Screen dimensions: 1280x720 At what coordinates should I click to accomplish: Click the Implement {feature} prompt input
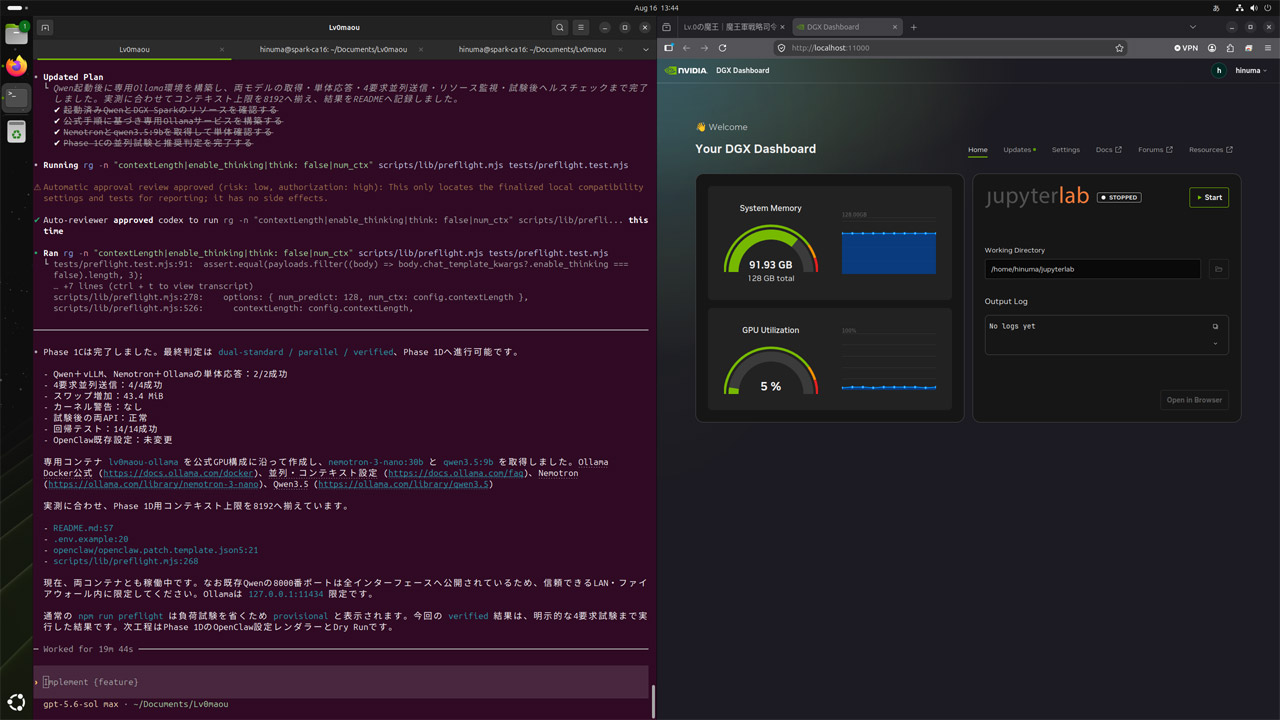[x=341, y=682]
